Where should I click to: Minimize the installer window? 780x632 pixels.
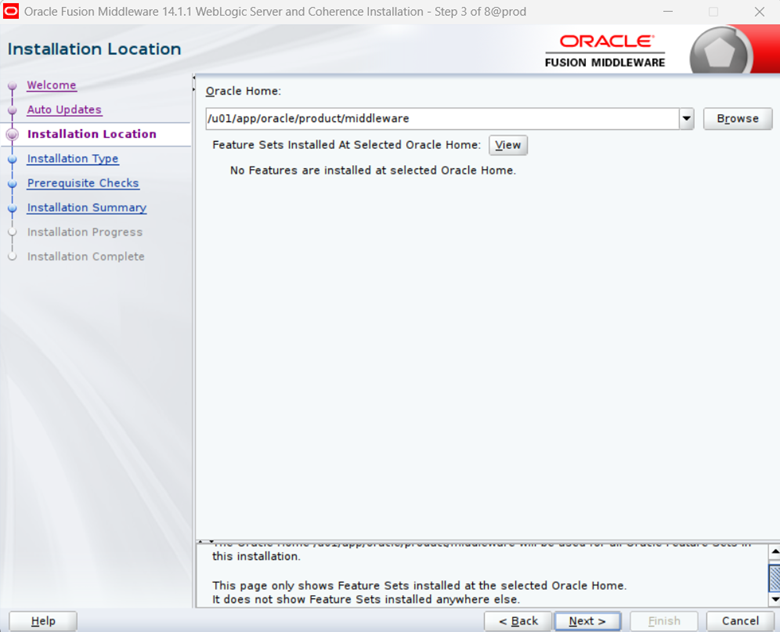(668, 11)
